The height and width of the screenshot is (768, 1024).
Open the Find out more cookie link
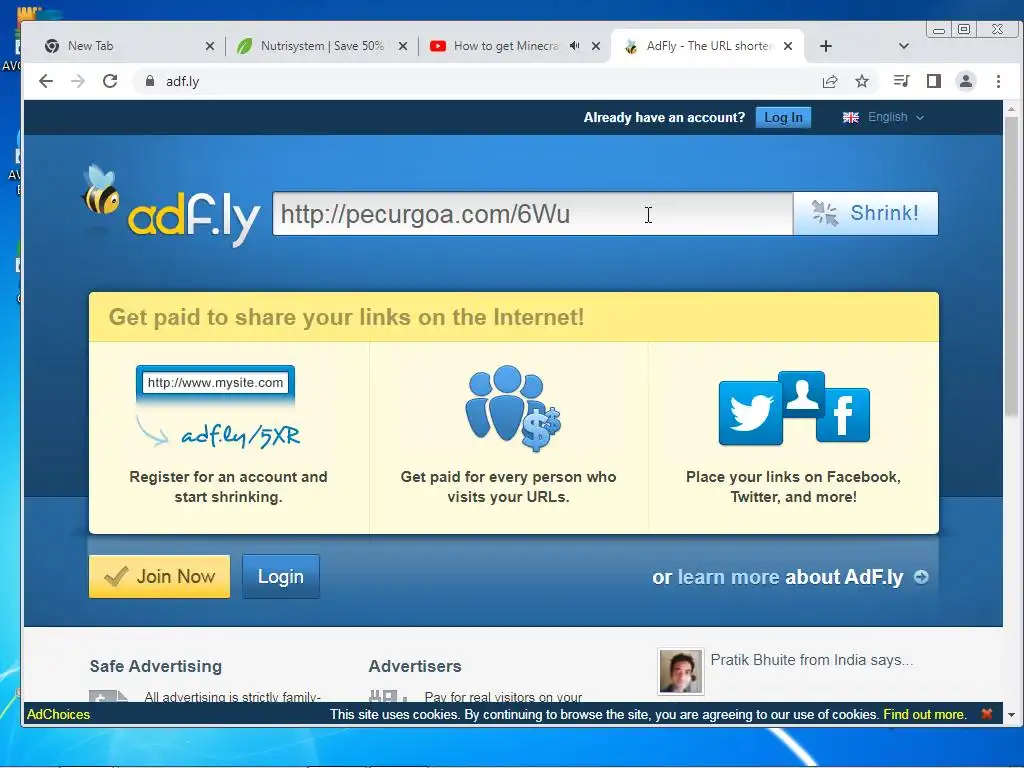(924, 714)
